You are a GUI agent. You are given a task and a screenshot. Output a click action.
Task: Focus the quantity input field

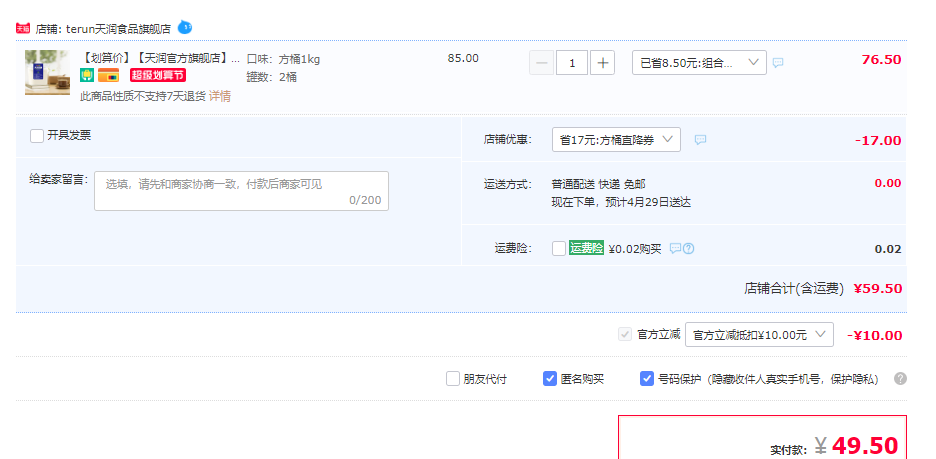pyautogui.click(x=572, y=63)
